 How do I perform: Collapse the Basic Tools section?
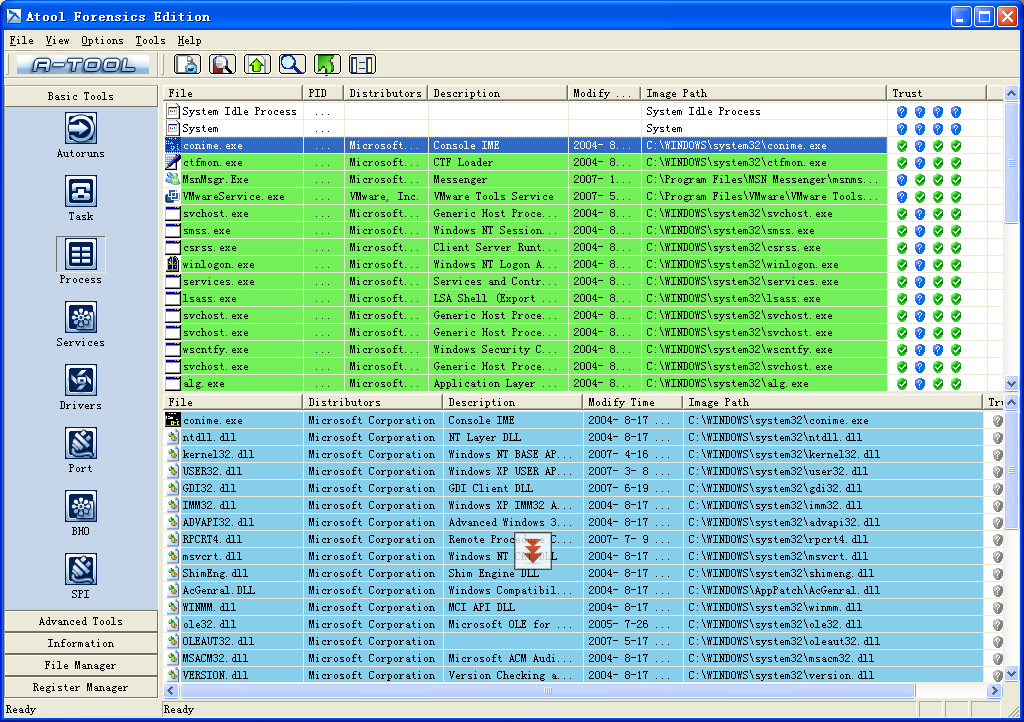click(81, 96)
